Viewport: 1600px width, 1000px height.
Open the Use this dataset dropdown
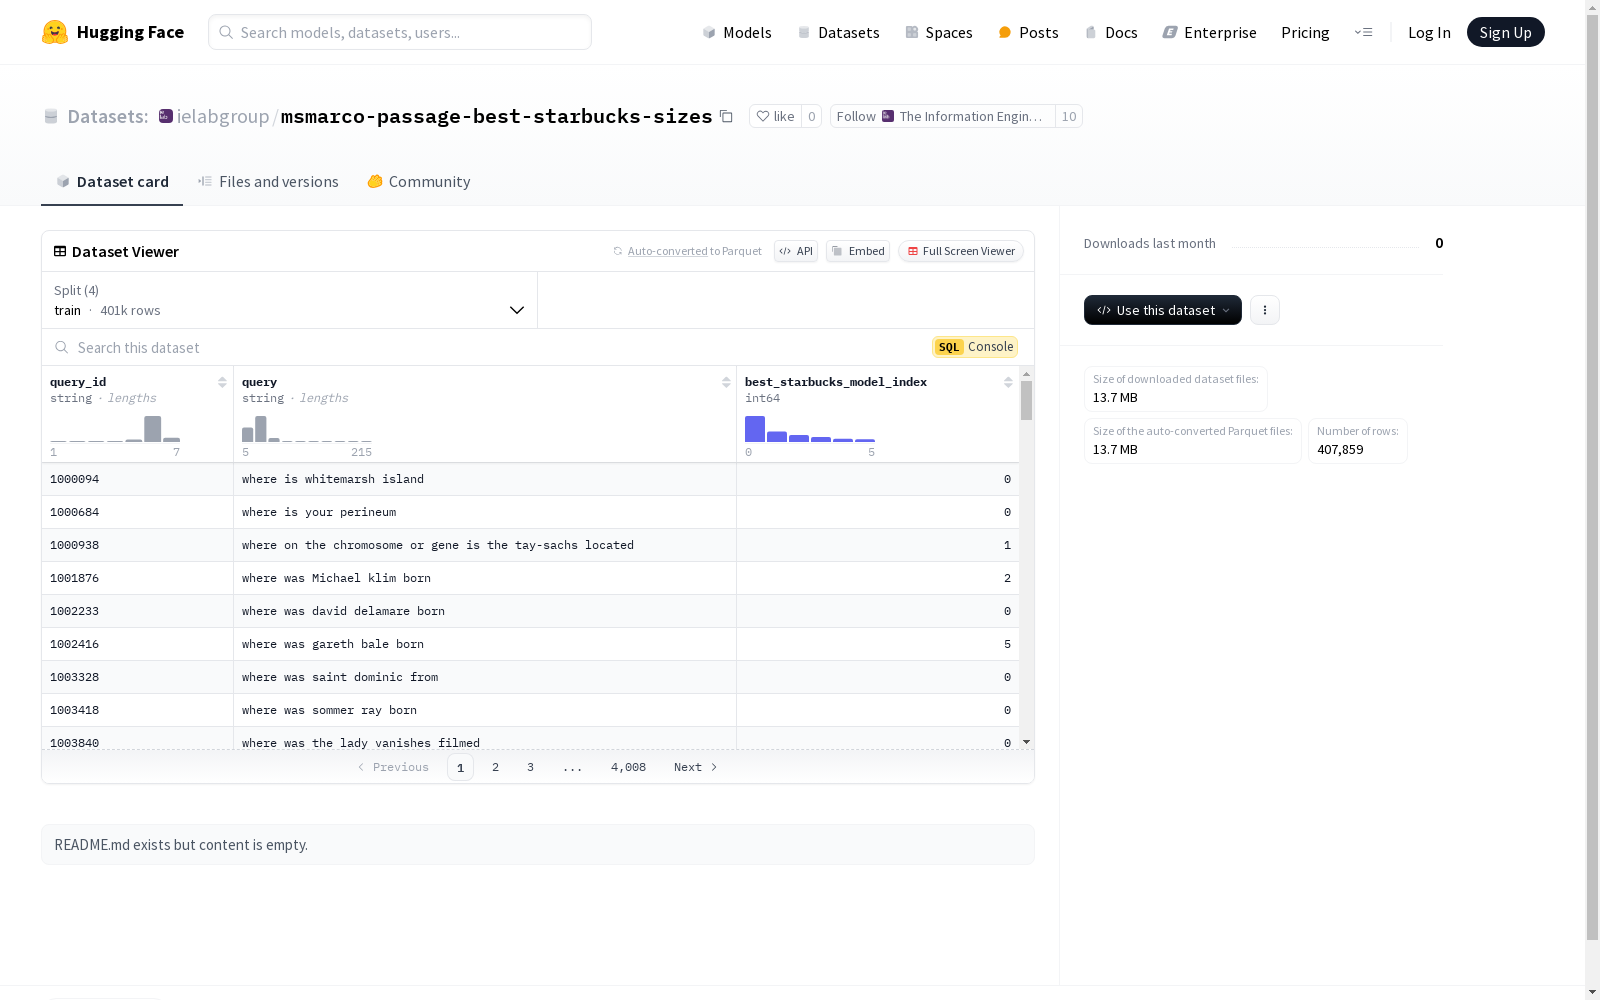1163,310
